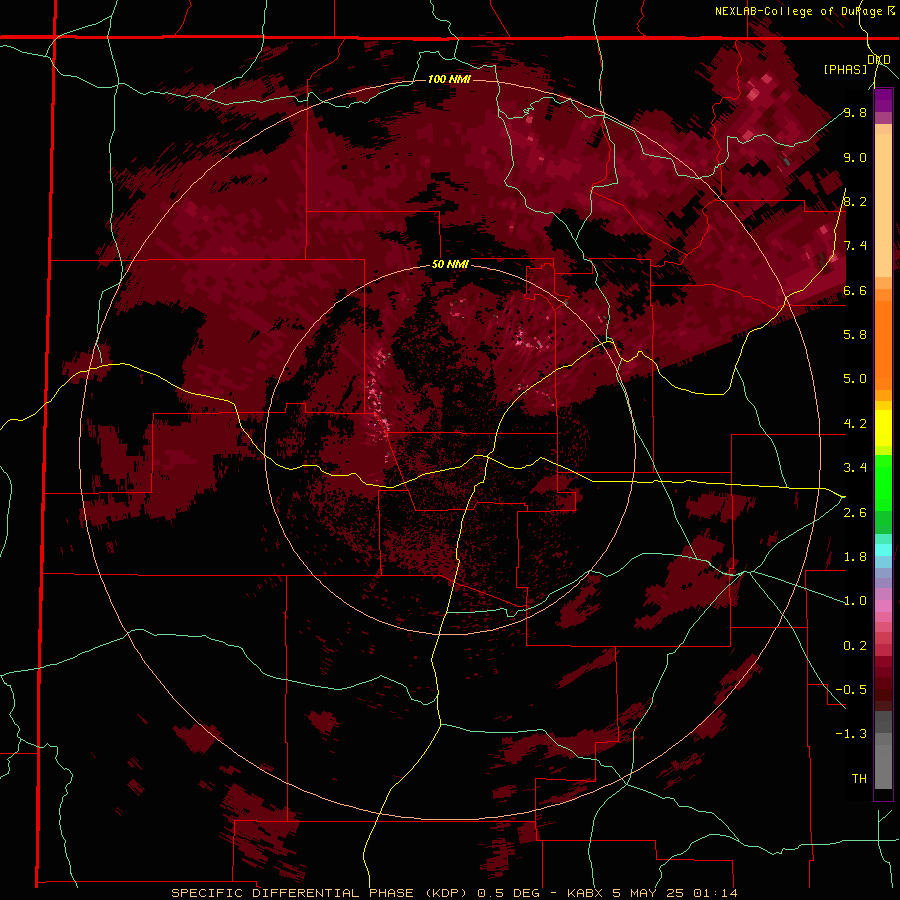The height and width of the screenshot is (900, 900).
Task: Click the Specific Differential Phase caption at bottom
Action: (454, 893)
